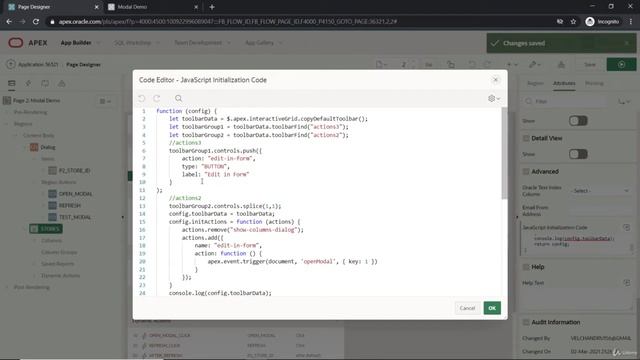Image resolution: width=640 pixels, height=360 pixels.
Task: Open the search tool in Code Editor
Action: click(x=178, y=98)
